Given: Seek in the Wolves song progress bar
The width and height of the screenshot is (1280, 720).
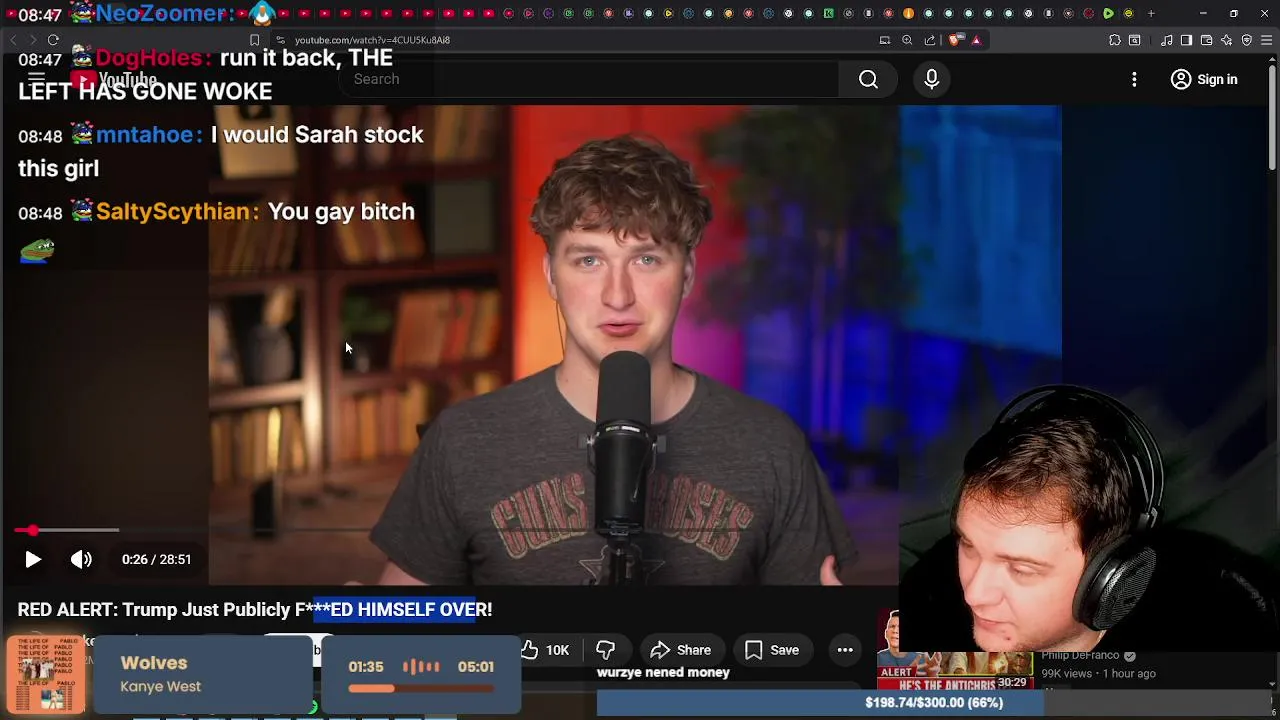Looking at the screenshot, I should (421, 689).
